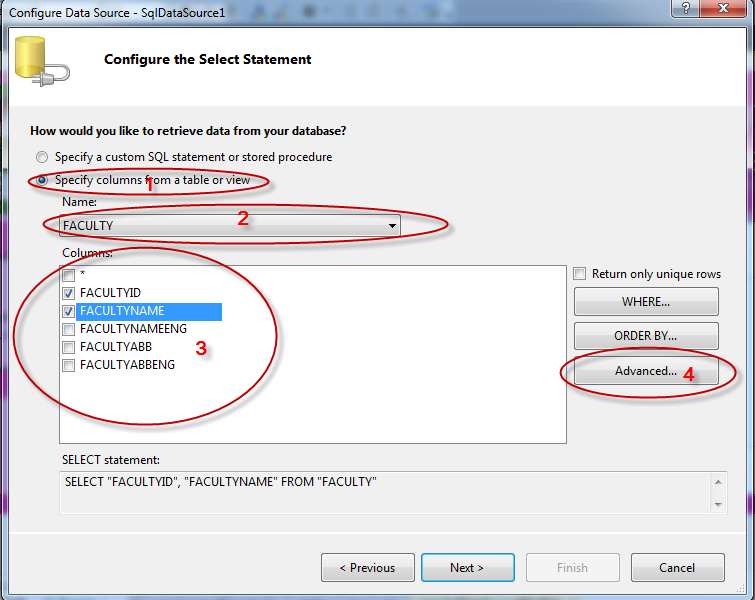Cancel the Configure Data Source wizard
Screen dimensions: 755x600
(677, 568)
